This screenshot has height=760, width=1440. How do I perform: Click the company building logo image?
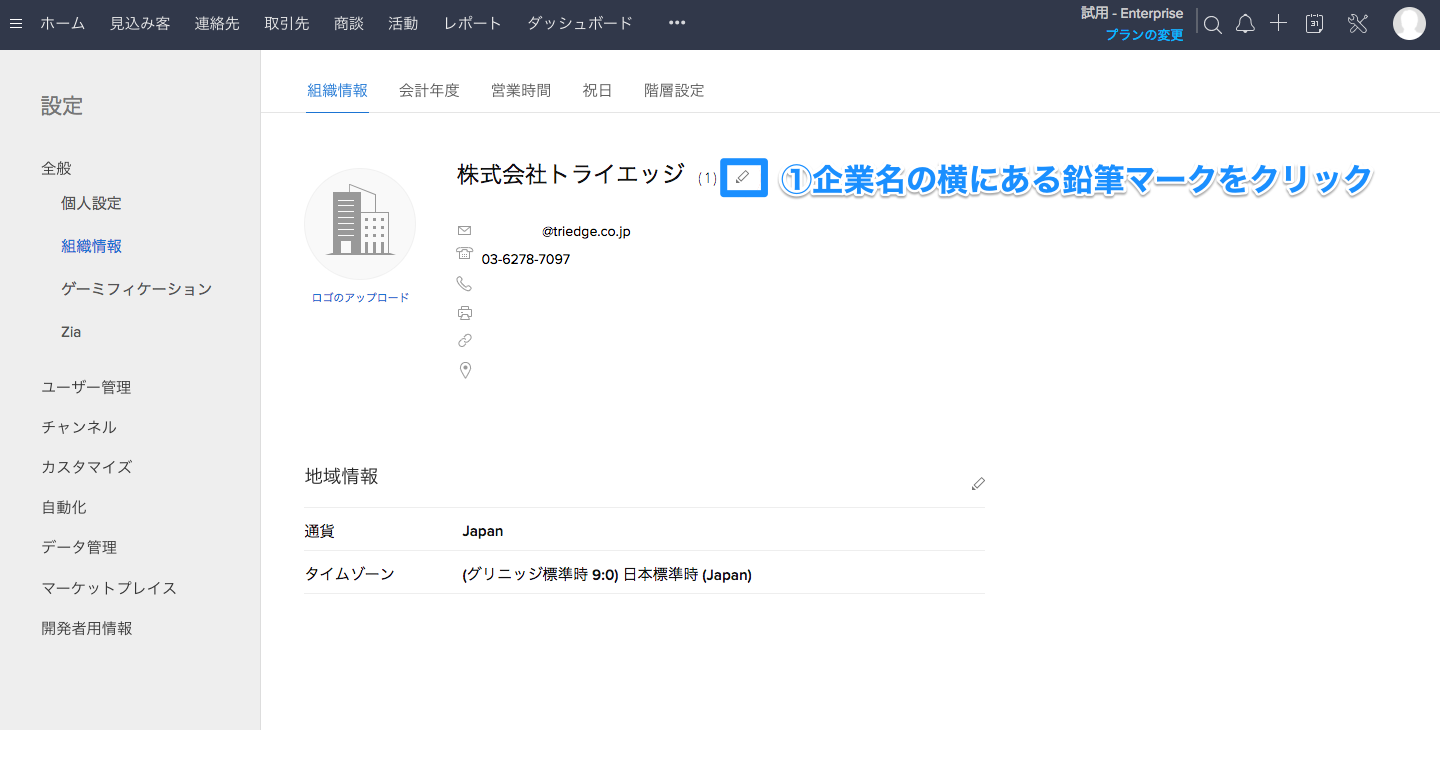360,224
